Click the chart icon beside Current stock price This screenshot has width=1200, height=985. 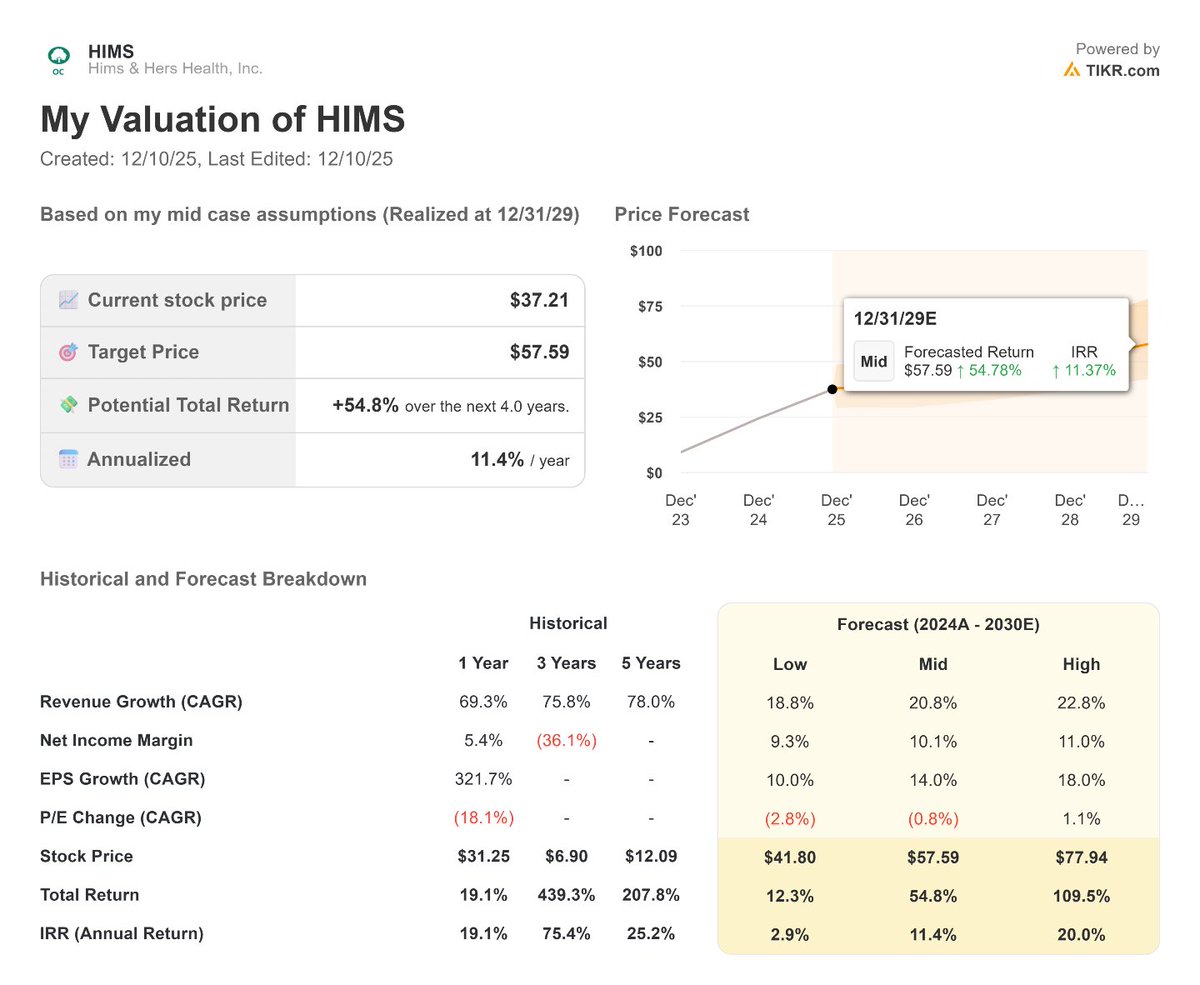point(67,299)
